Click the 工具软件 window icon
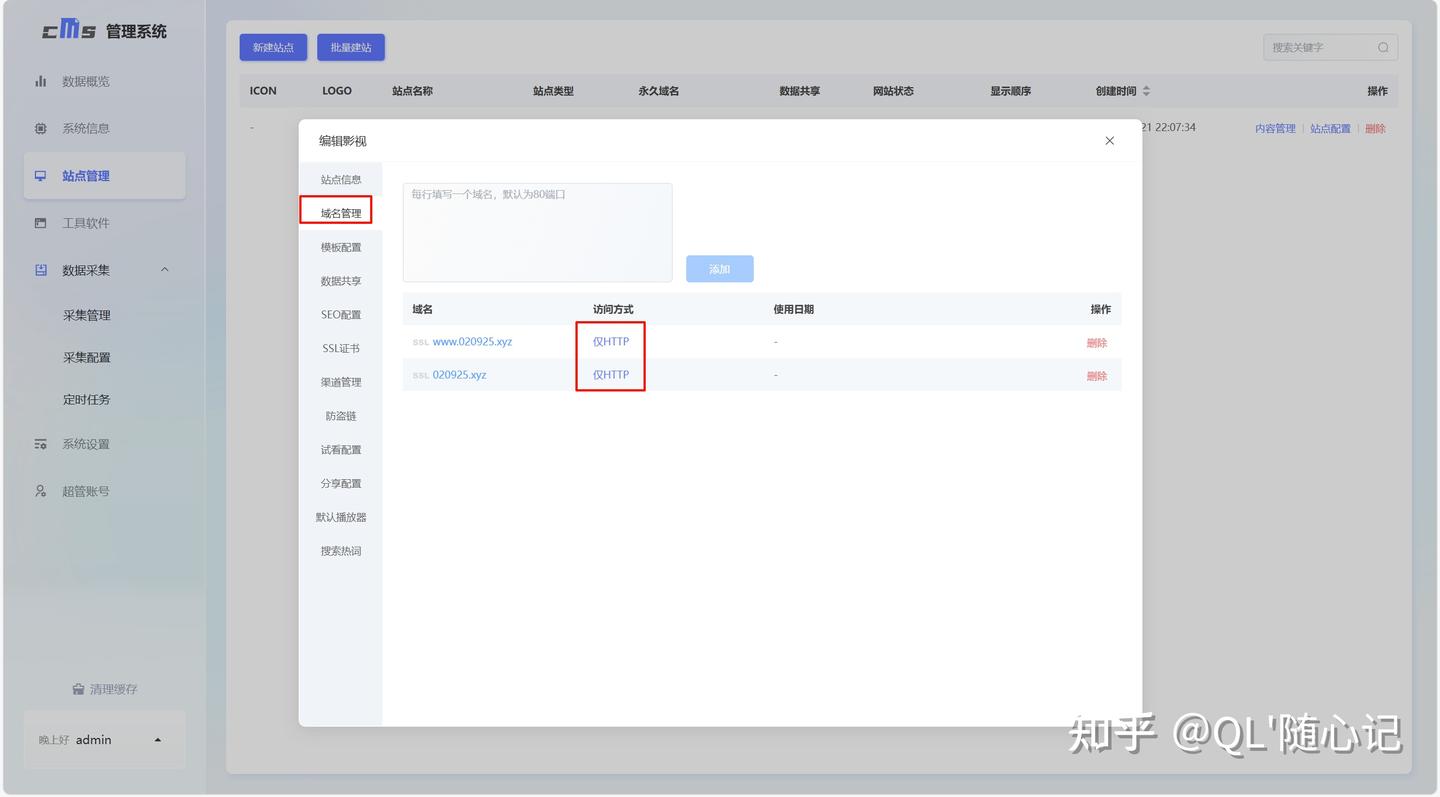The height and width of the screenshot is (797, 1440). 41,223
